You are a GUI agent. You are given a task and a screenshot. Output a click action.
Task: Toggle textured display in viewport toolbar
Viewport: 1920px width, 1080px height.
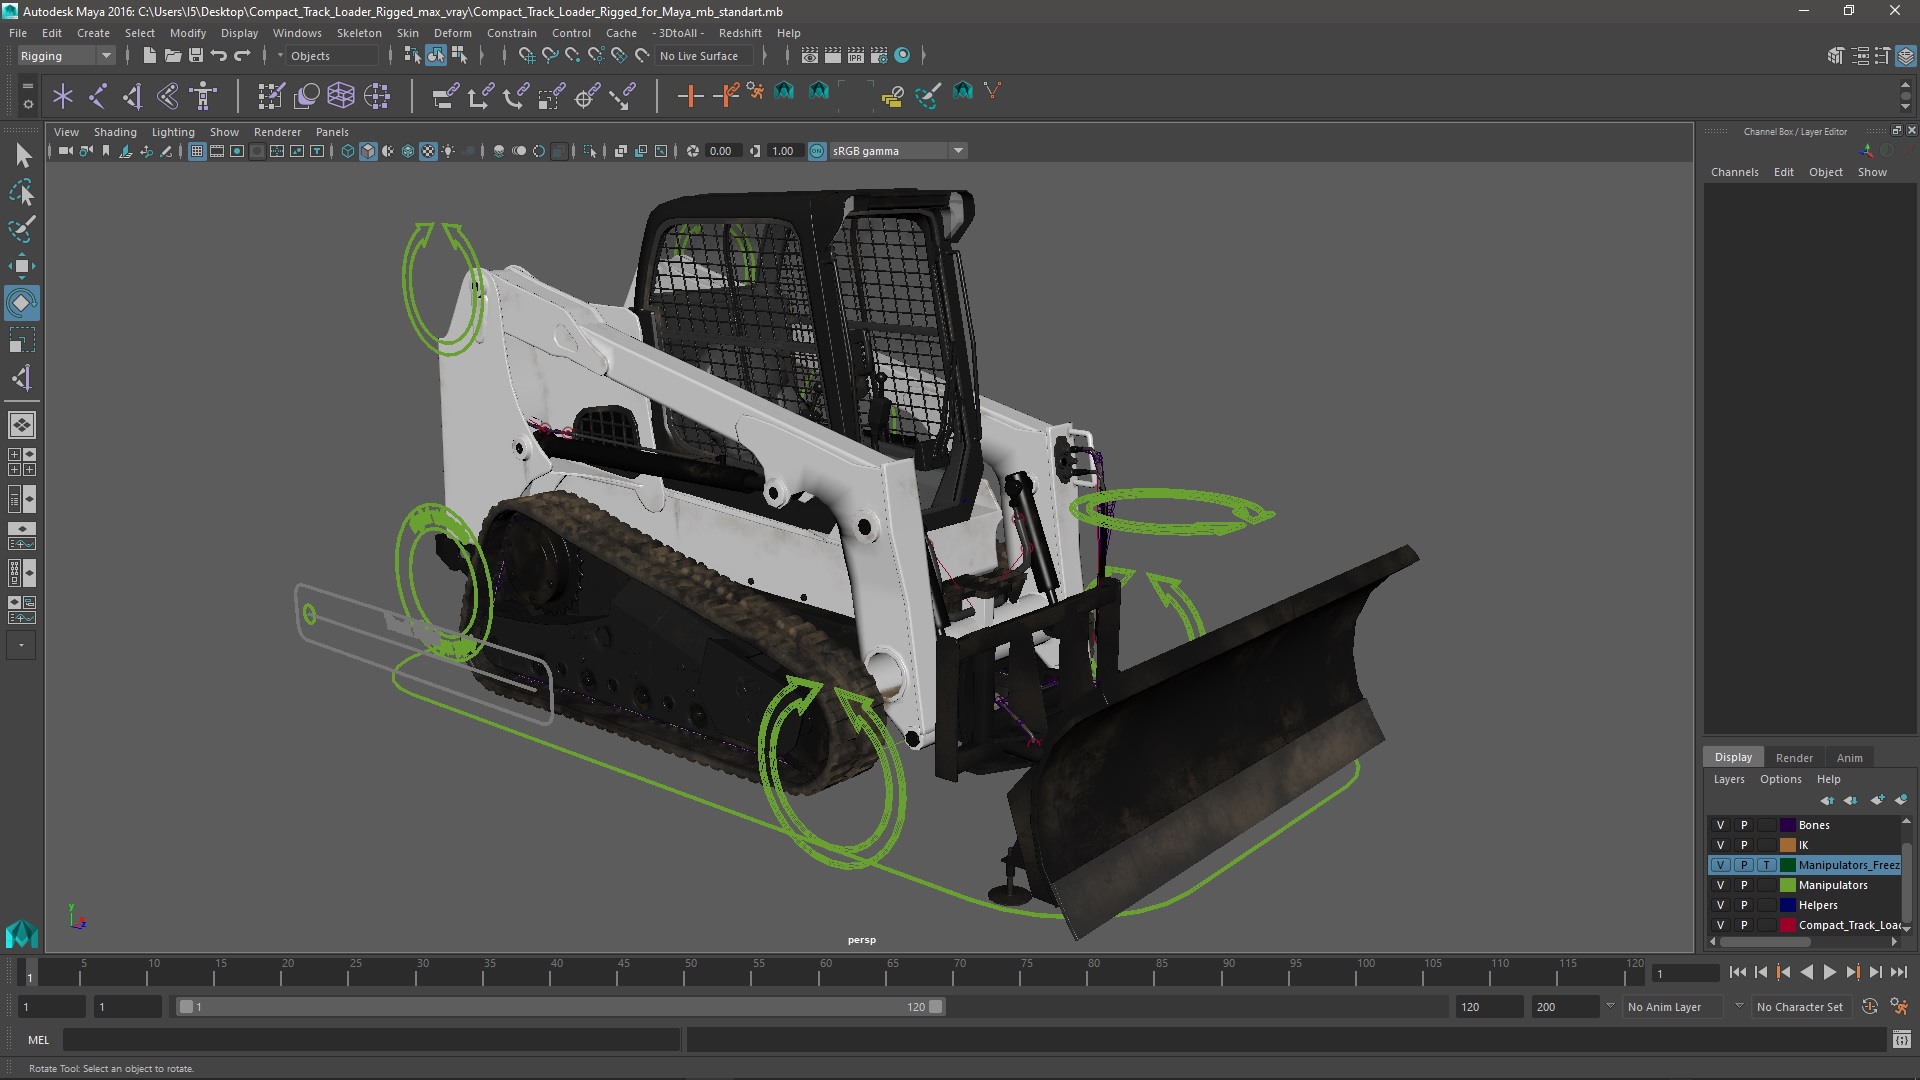(428, 151)
